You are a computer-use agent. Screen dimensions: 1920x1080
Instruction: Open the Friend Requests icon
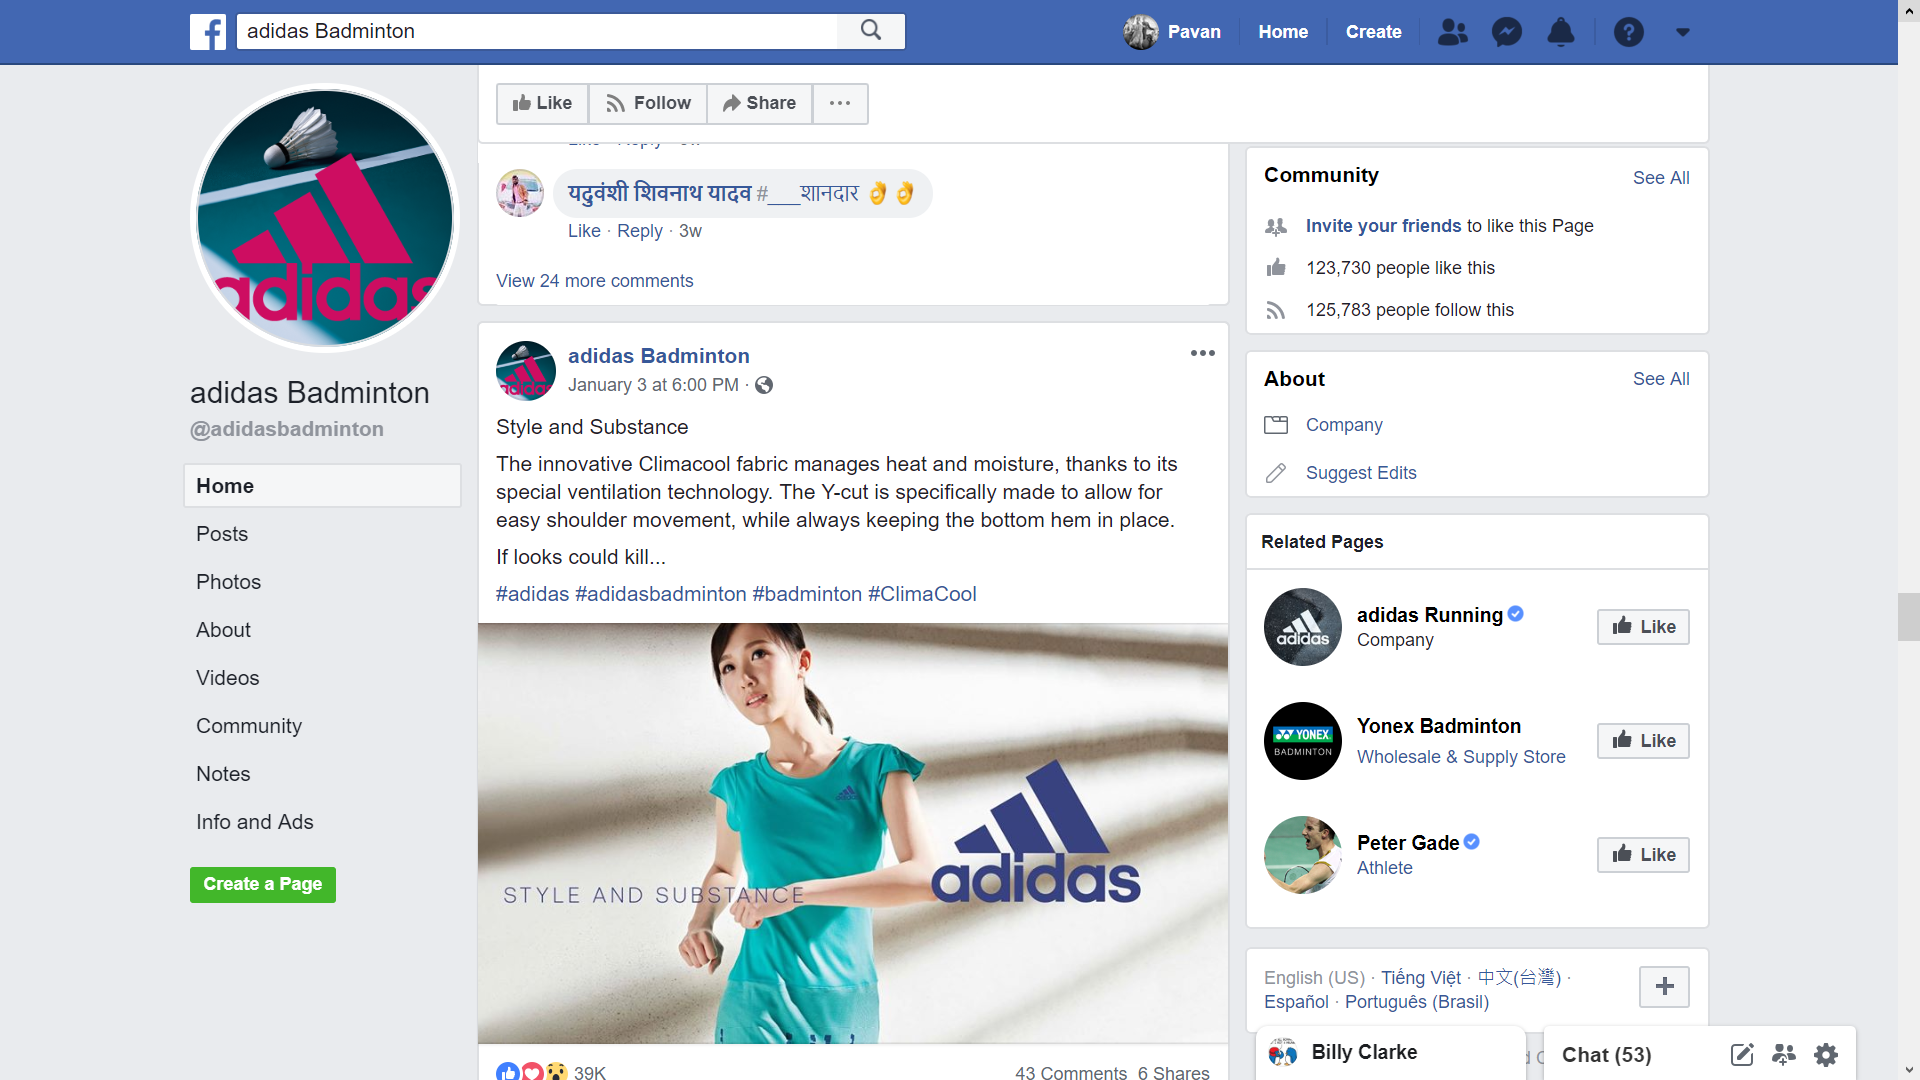click(x=1452, y=32)
